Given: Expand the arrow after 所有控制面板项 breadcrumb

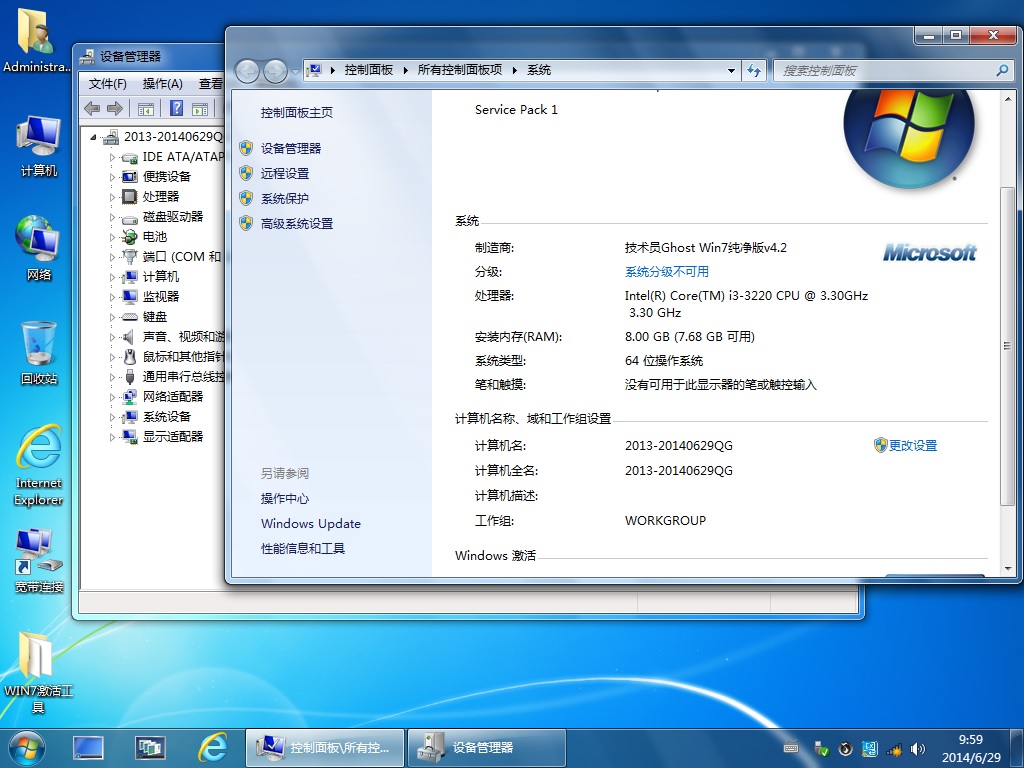Looking at the screenshot, I should [x=515, y=70].
